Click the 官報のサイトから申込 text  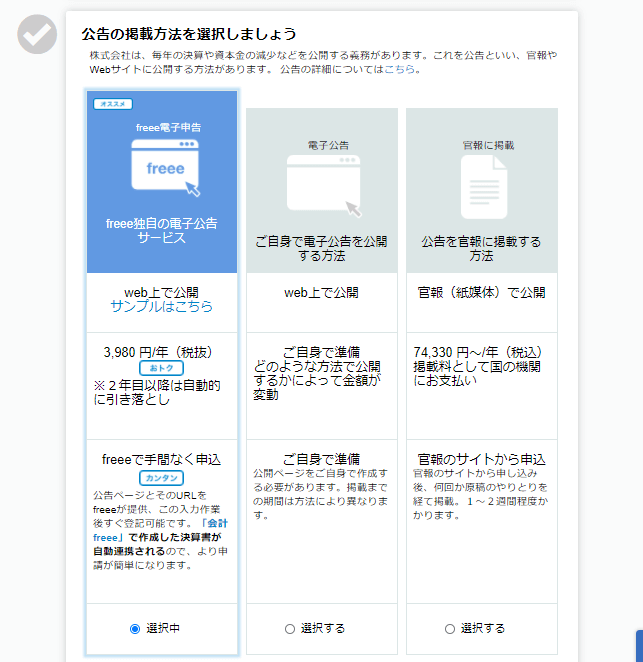click(x=481, y=459)
